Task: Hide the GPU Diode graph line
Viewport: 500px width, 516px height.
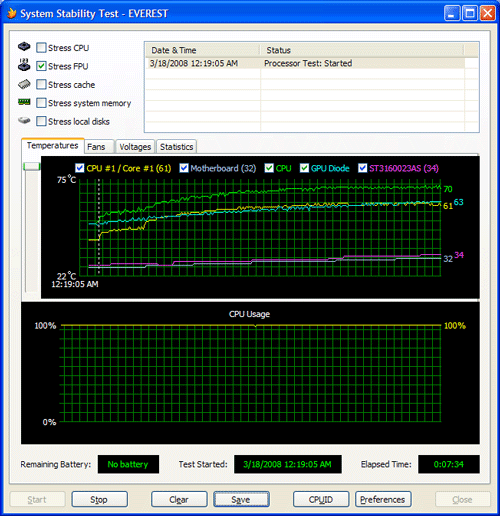Action: pyautogui.click(x=304, y=168)
